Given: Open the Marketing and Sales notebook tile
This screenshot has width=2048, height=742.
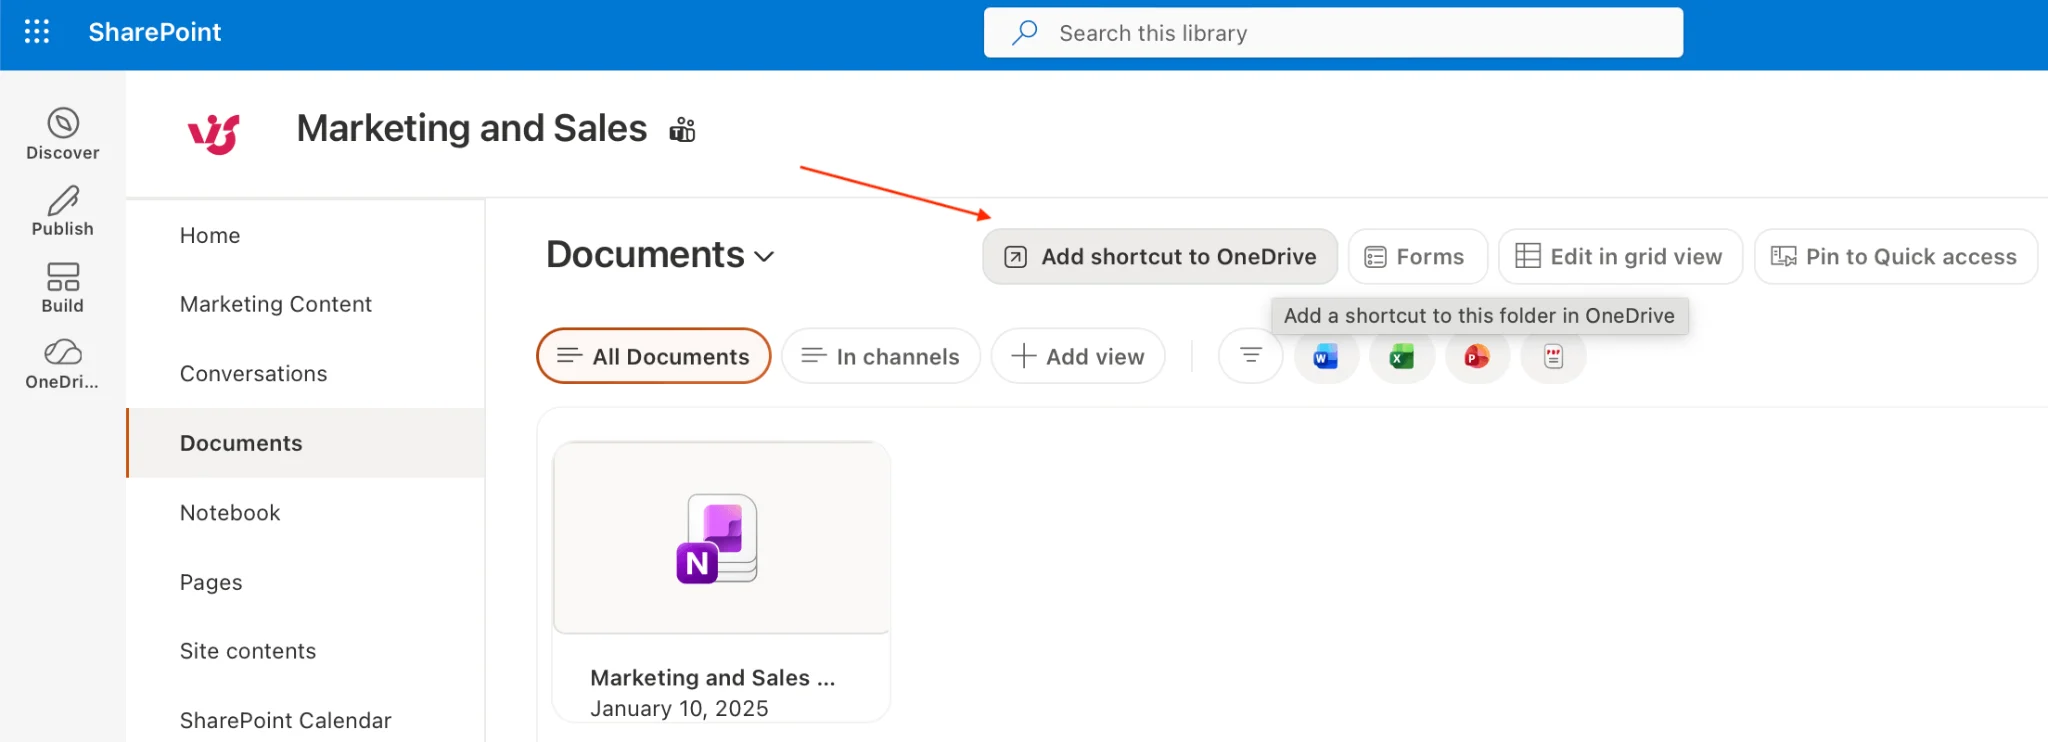Looking at the screenshot, I should point(721,581).
